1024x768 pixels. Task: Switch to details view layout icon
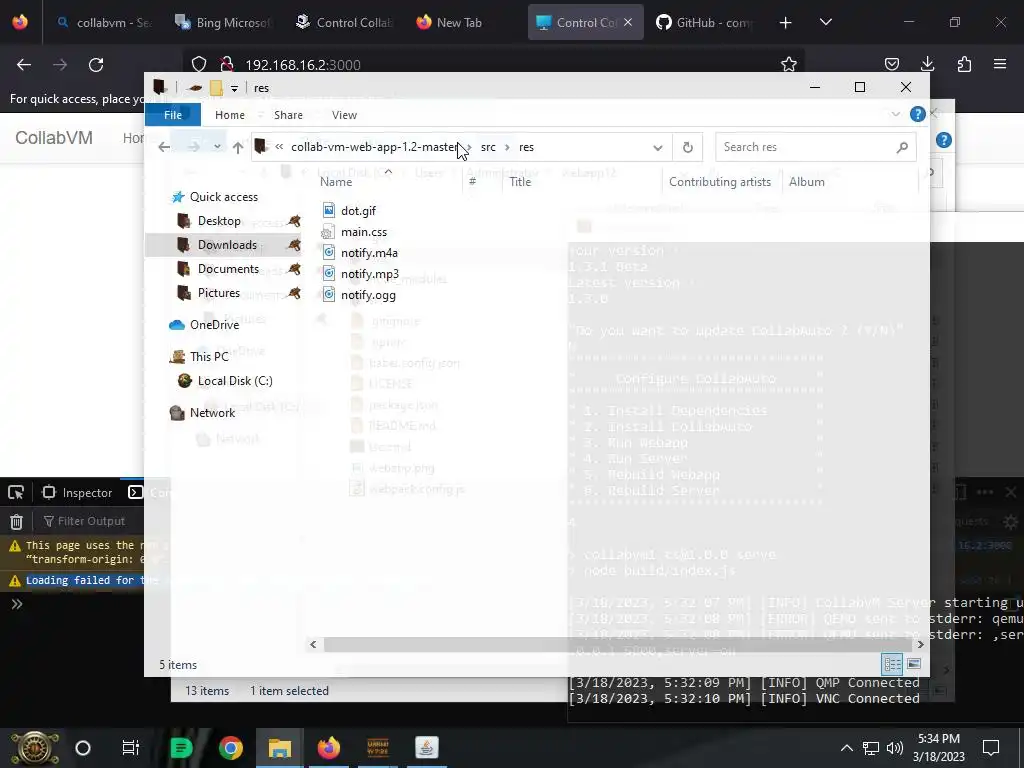coord(892,664)
